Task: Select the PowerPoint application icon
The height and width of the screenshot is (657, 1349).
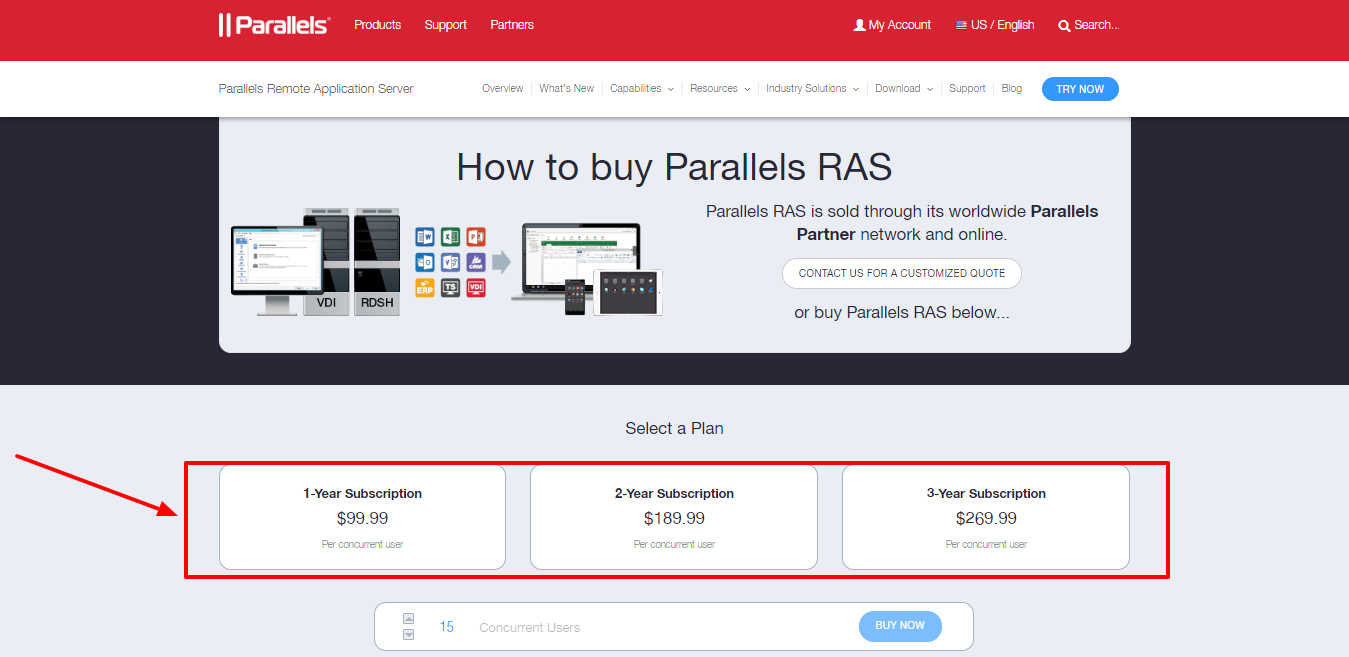Action: [476, 236]
